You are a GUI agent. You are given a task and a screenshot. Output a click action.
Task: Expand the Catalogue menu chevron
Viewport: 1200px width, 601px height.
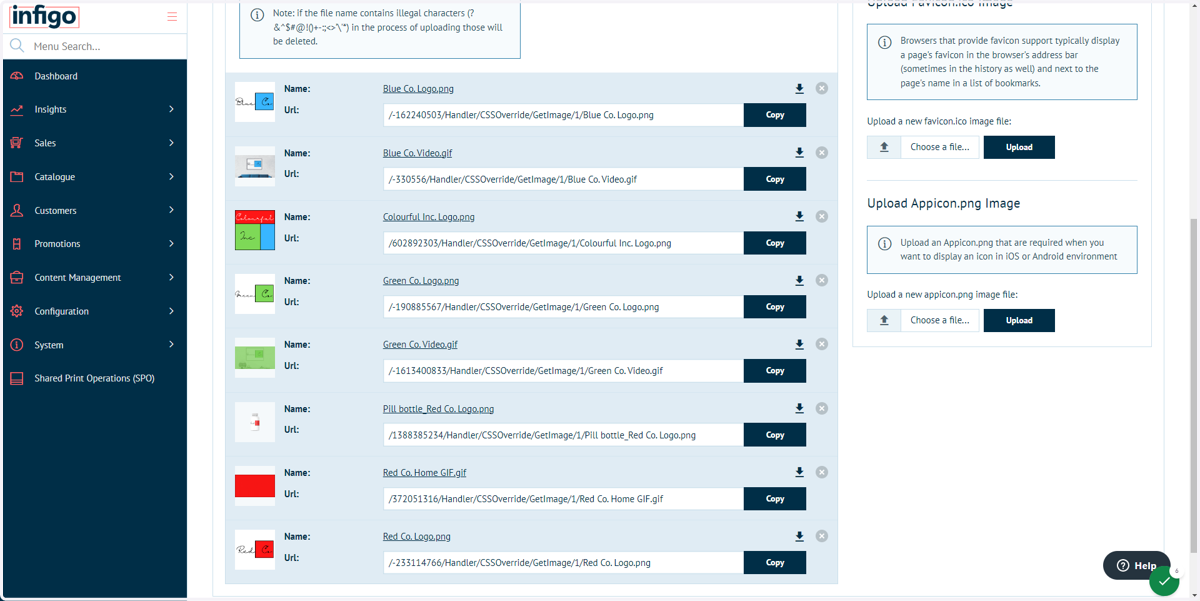click(x=171, y=177)
